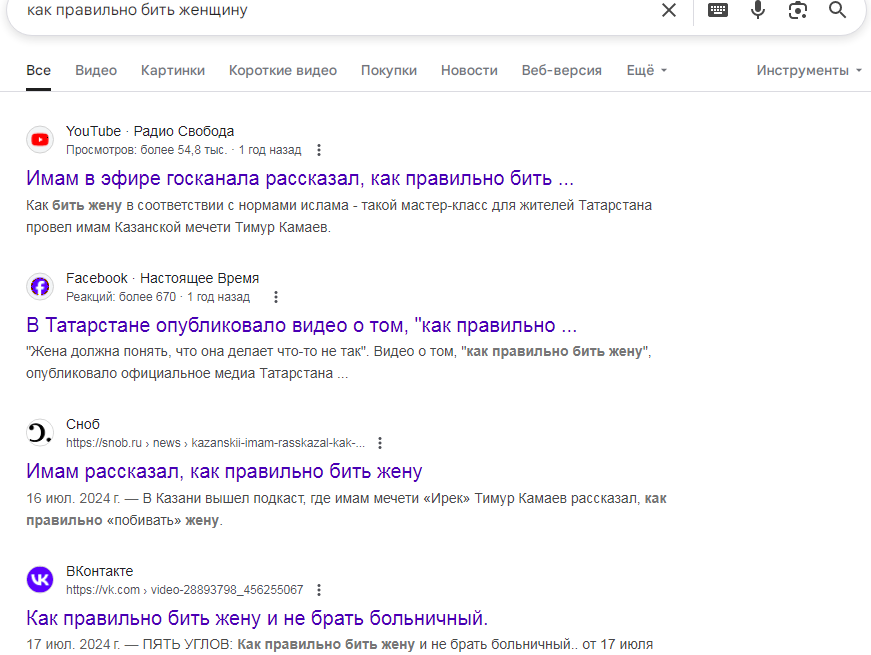Open the on-screen keyboard icon
Viewport: 871px width, 655px height.
click(x=718, y=10)
